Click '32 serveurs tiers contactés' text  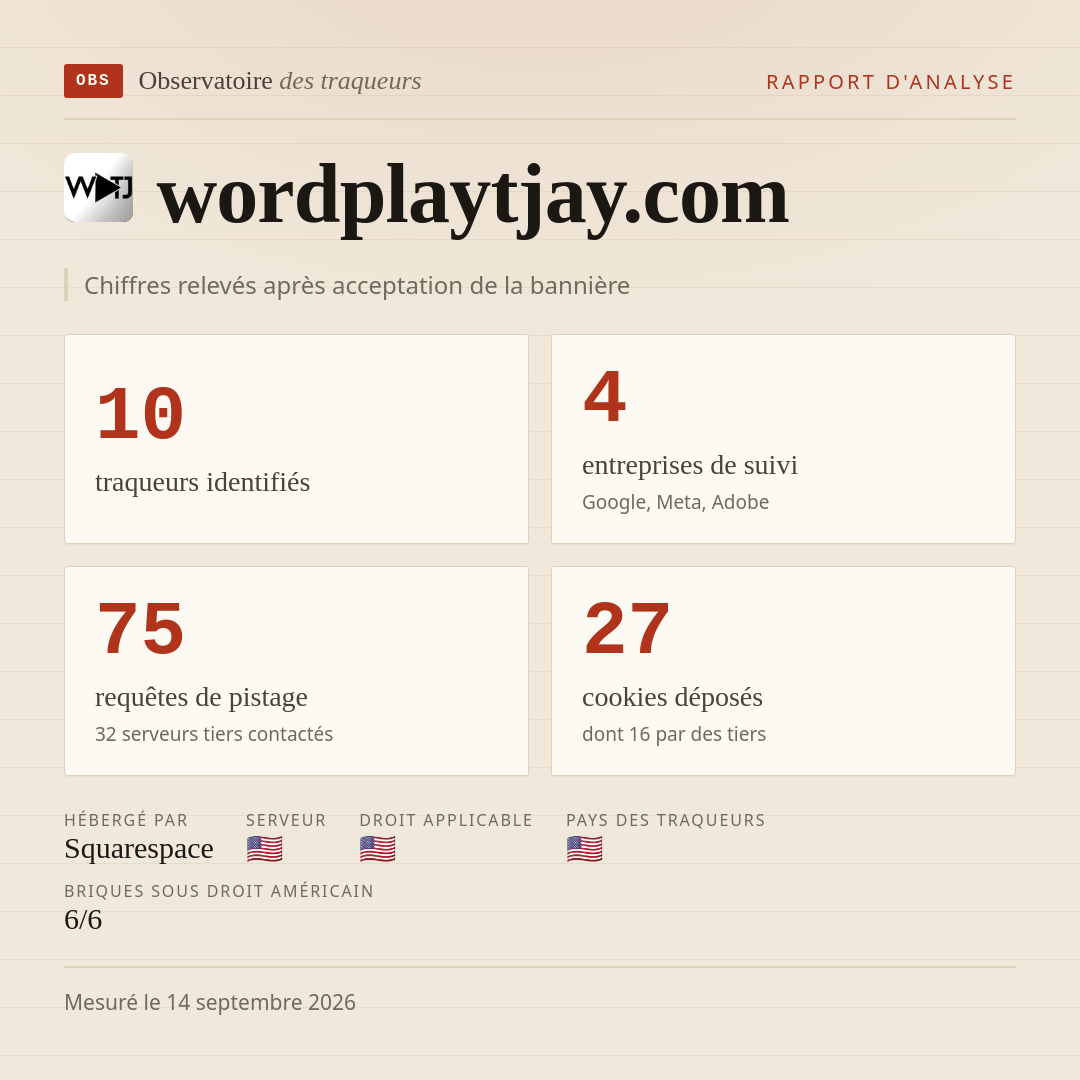pos(214,734)
